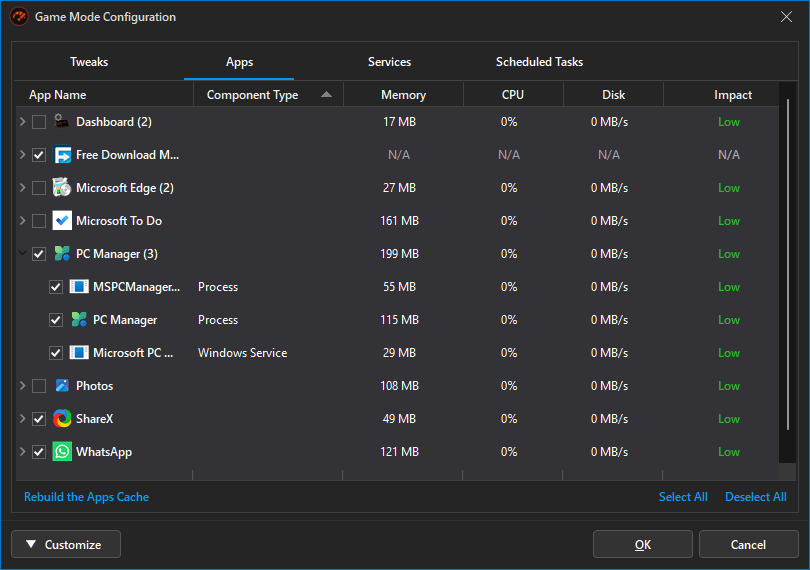Tick the Microsoft To Do checkbox

(39, 221)
